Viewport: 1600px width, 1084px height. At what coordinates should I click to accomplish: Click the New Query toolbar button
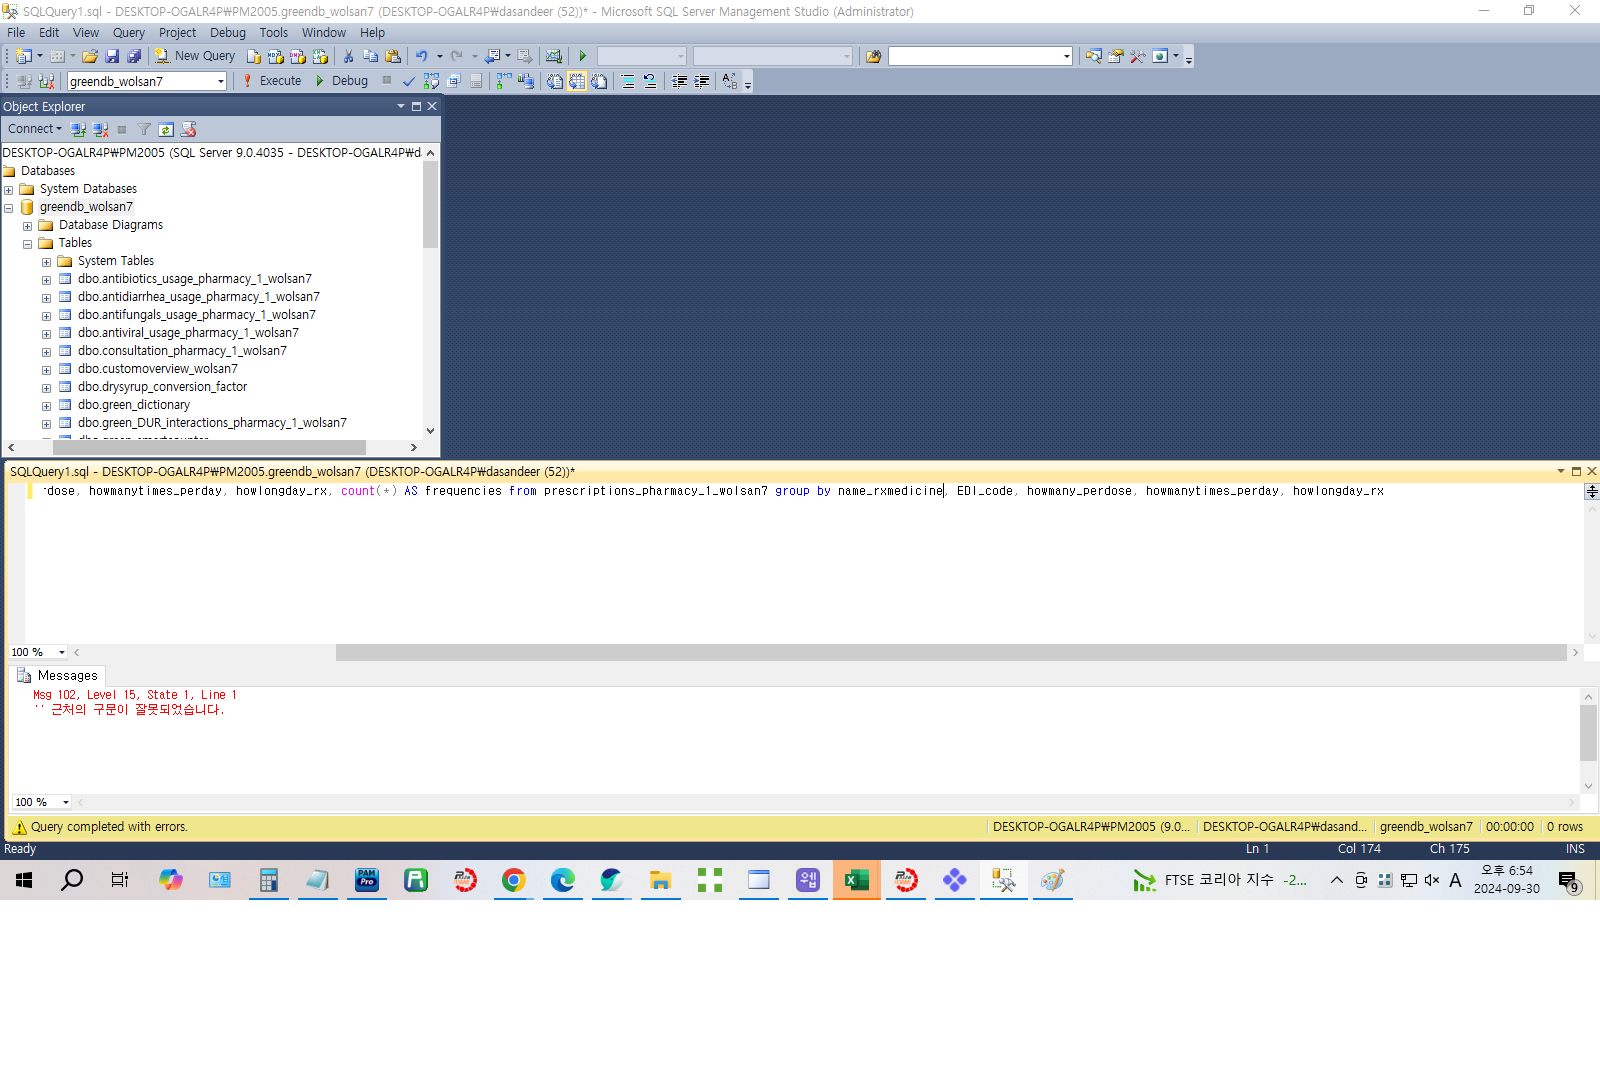(194, 55)
